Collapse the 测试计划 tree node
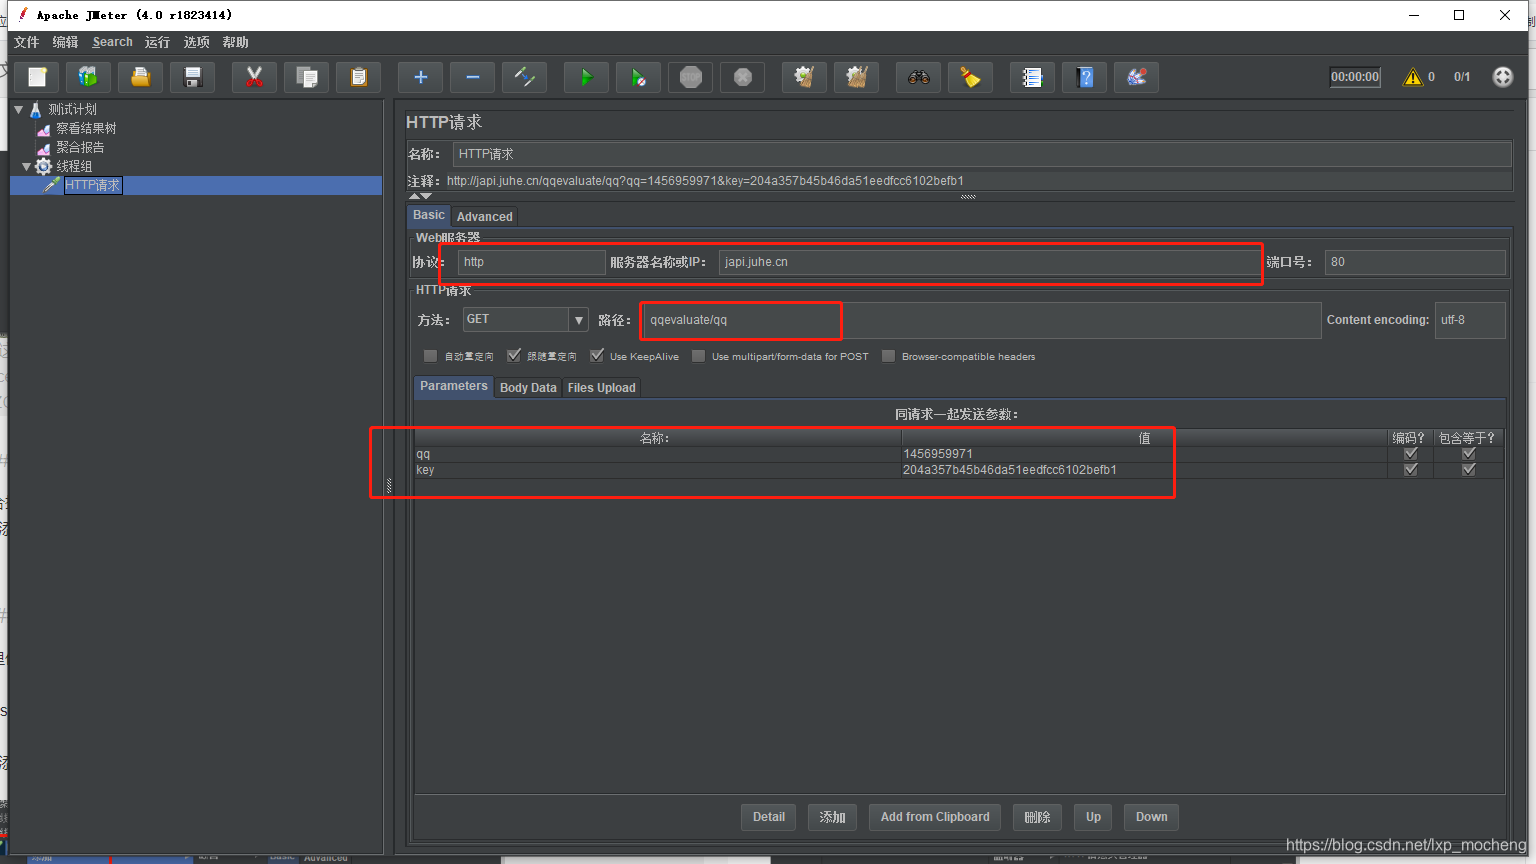Viewport: 1536px width, 864px height. point(19,109)
